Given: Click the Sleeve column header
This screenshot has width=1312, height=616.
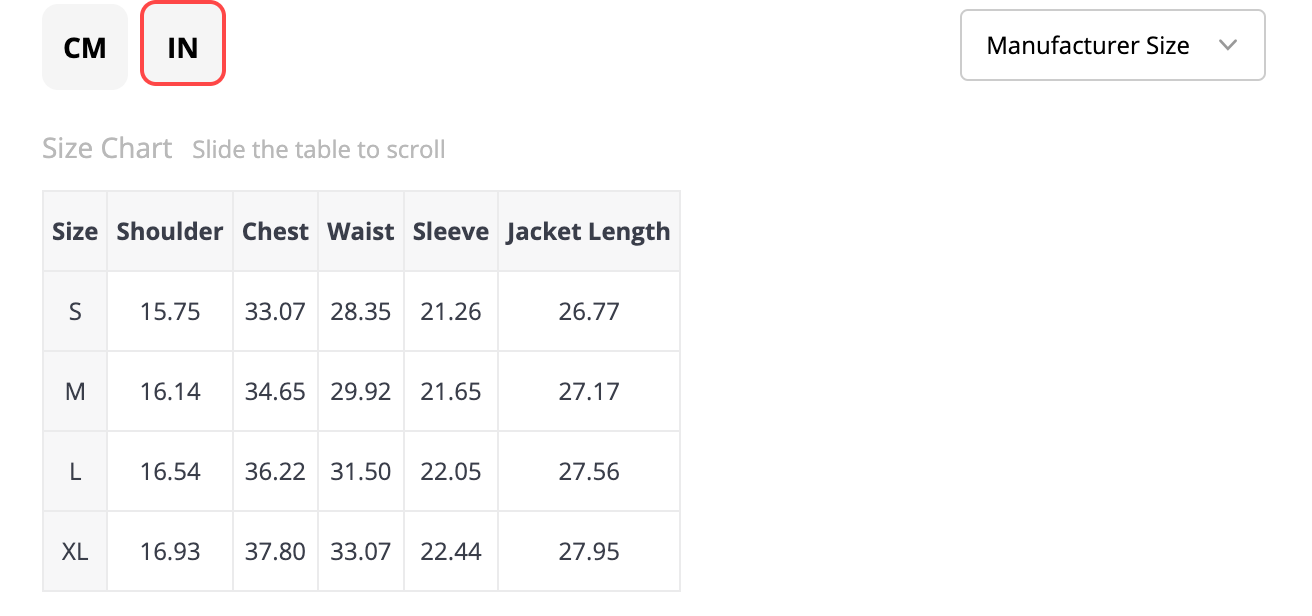Looking at the screenshot, I should (x=451, y=231).
